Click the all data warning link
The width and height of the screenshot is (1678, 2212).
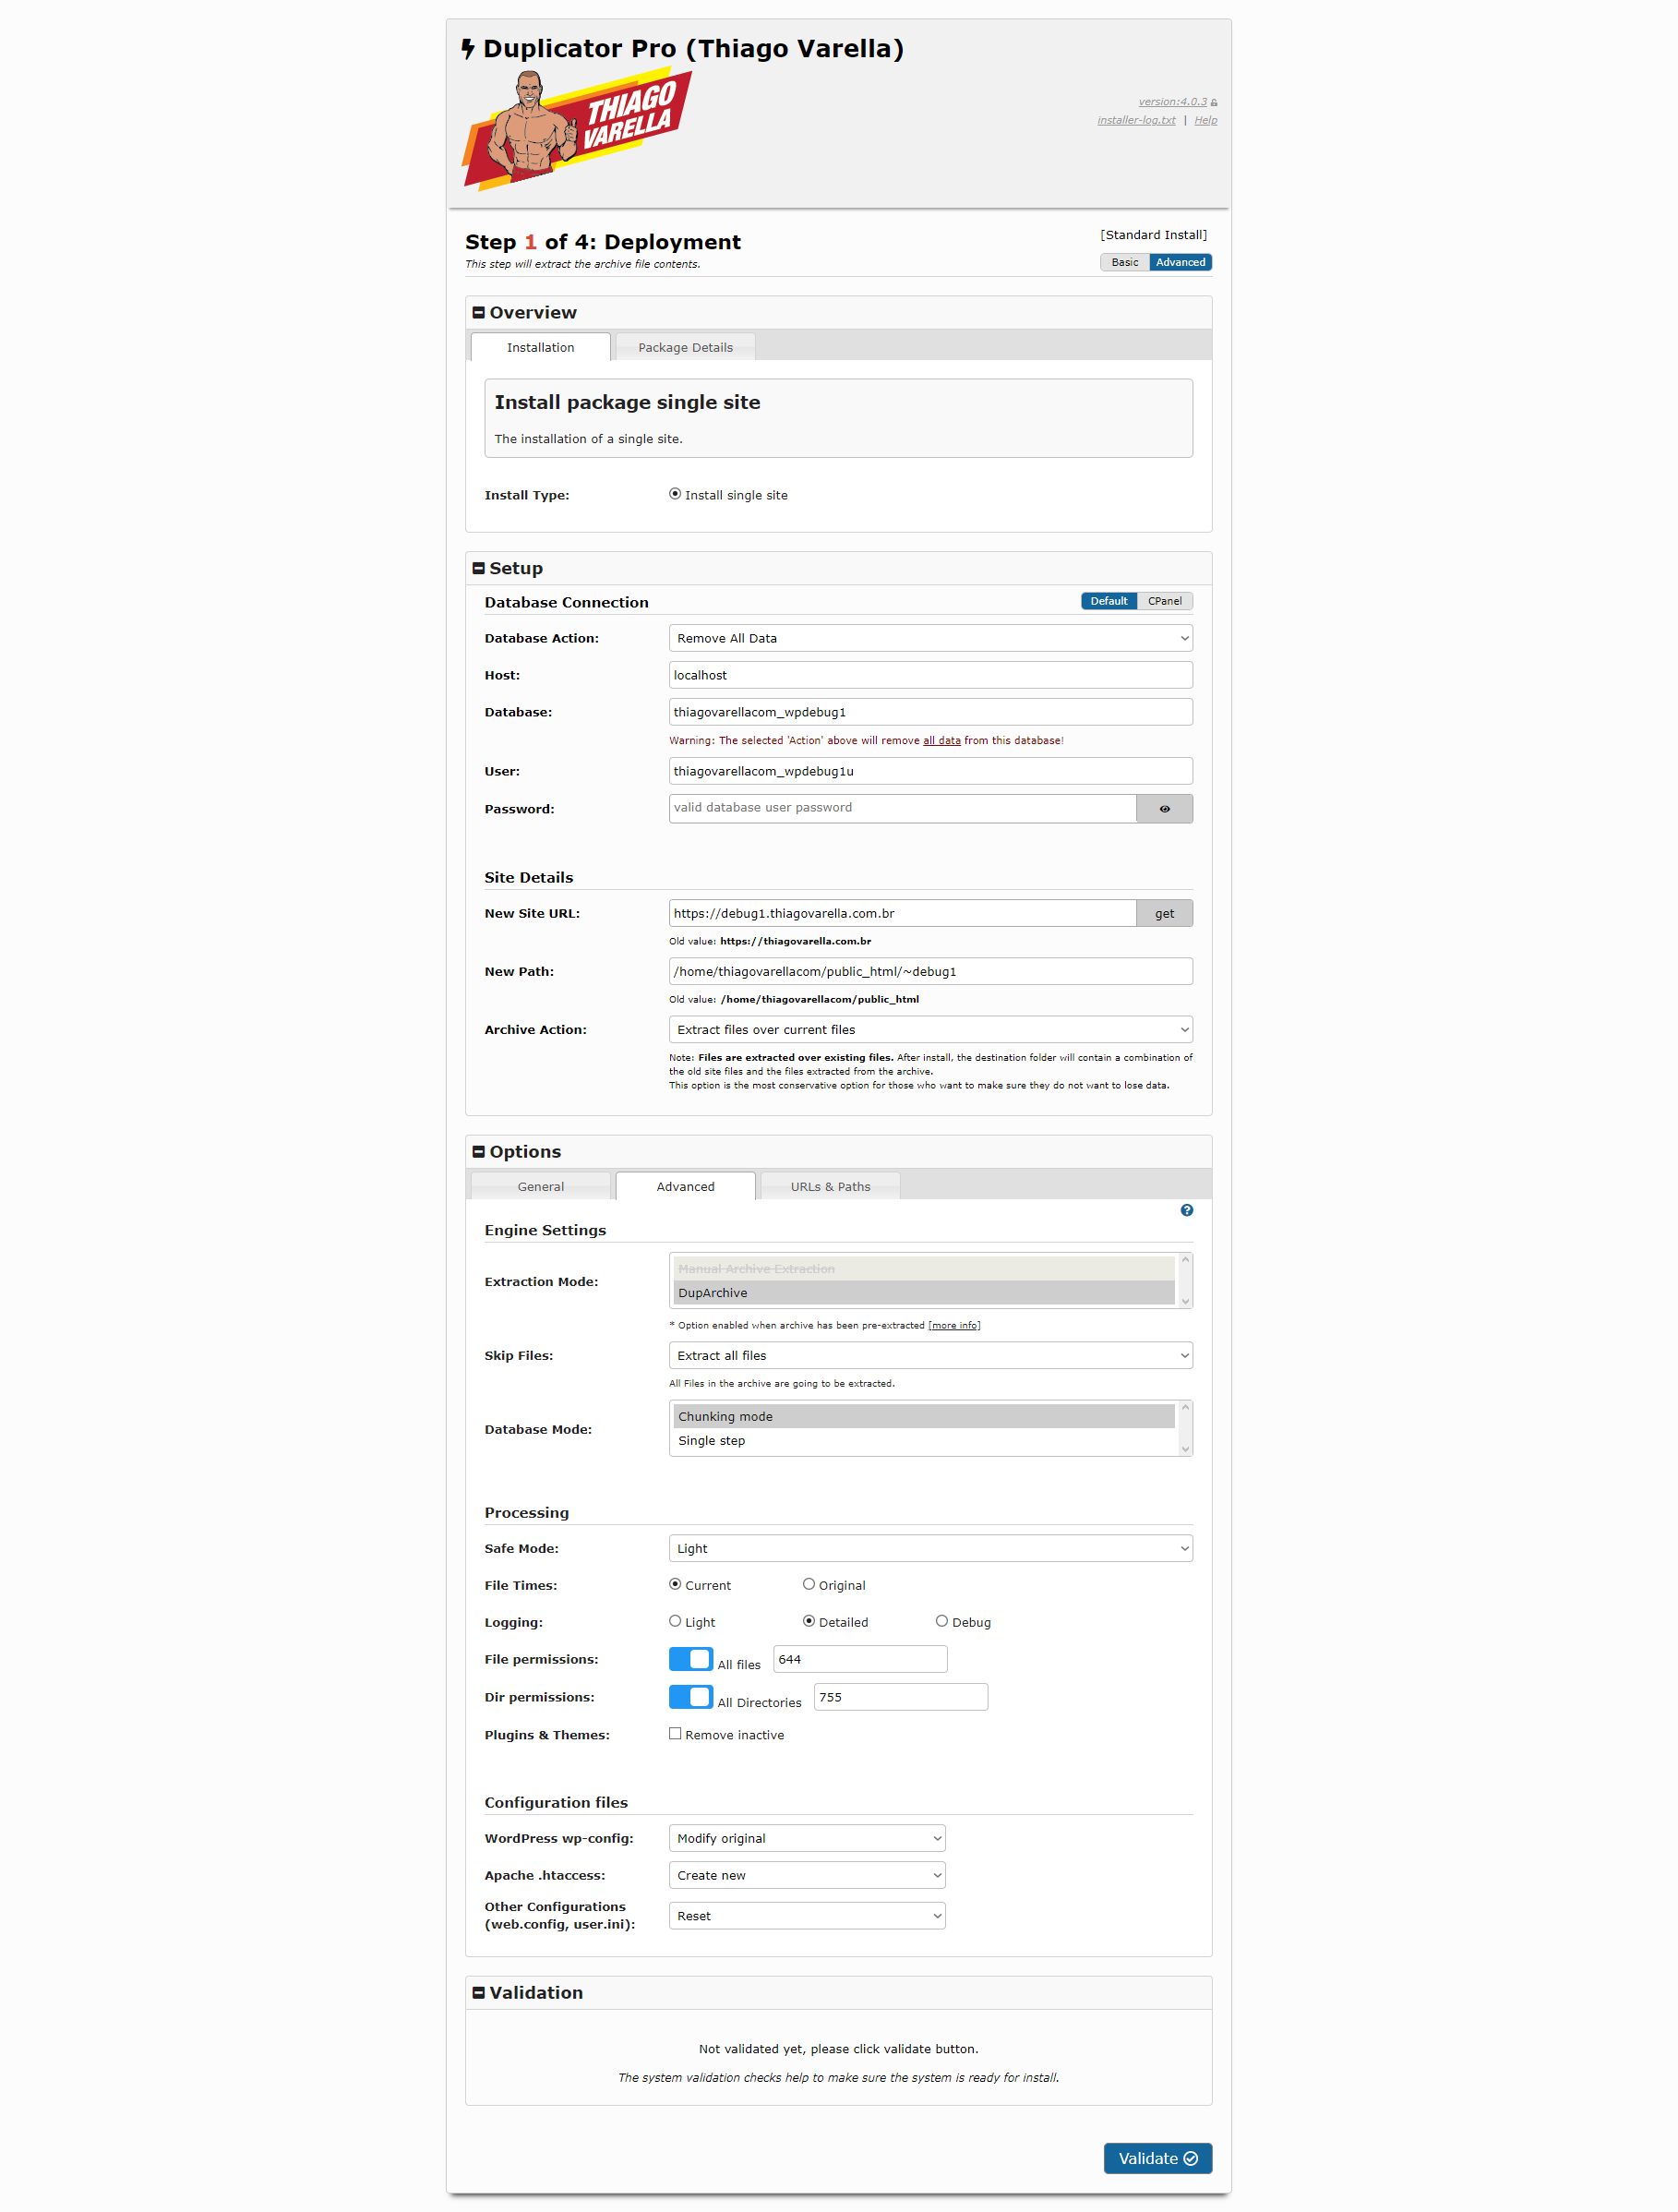point(942,741)
